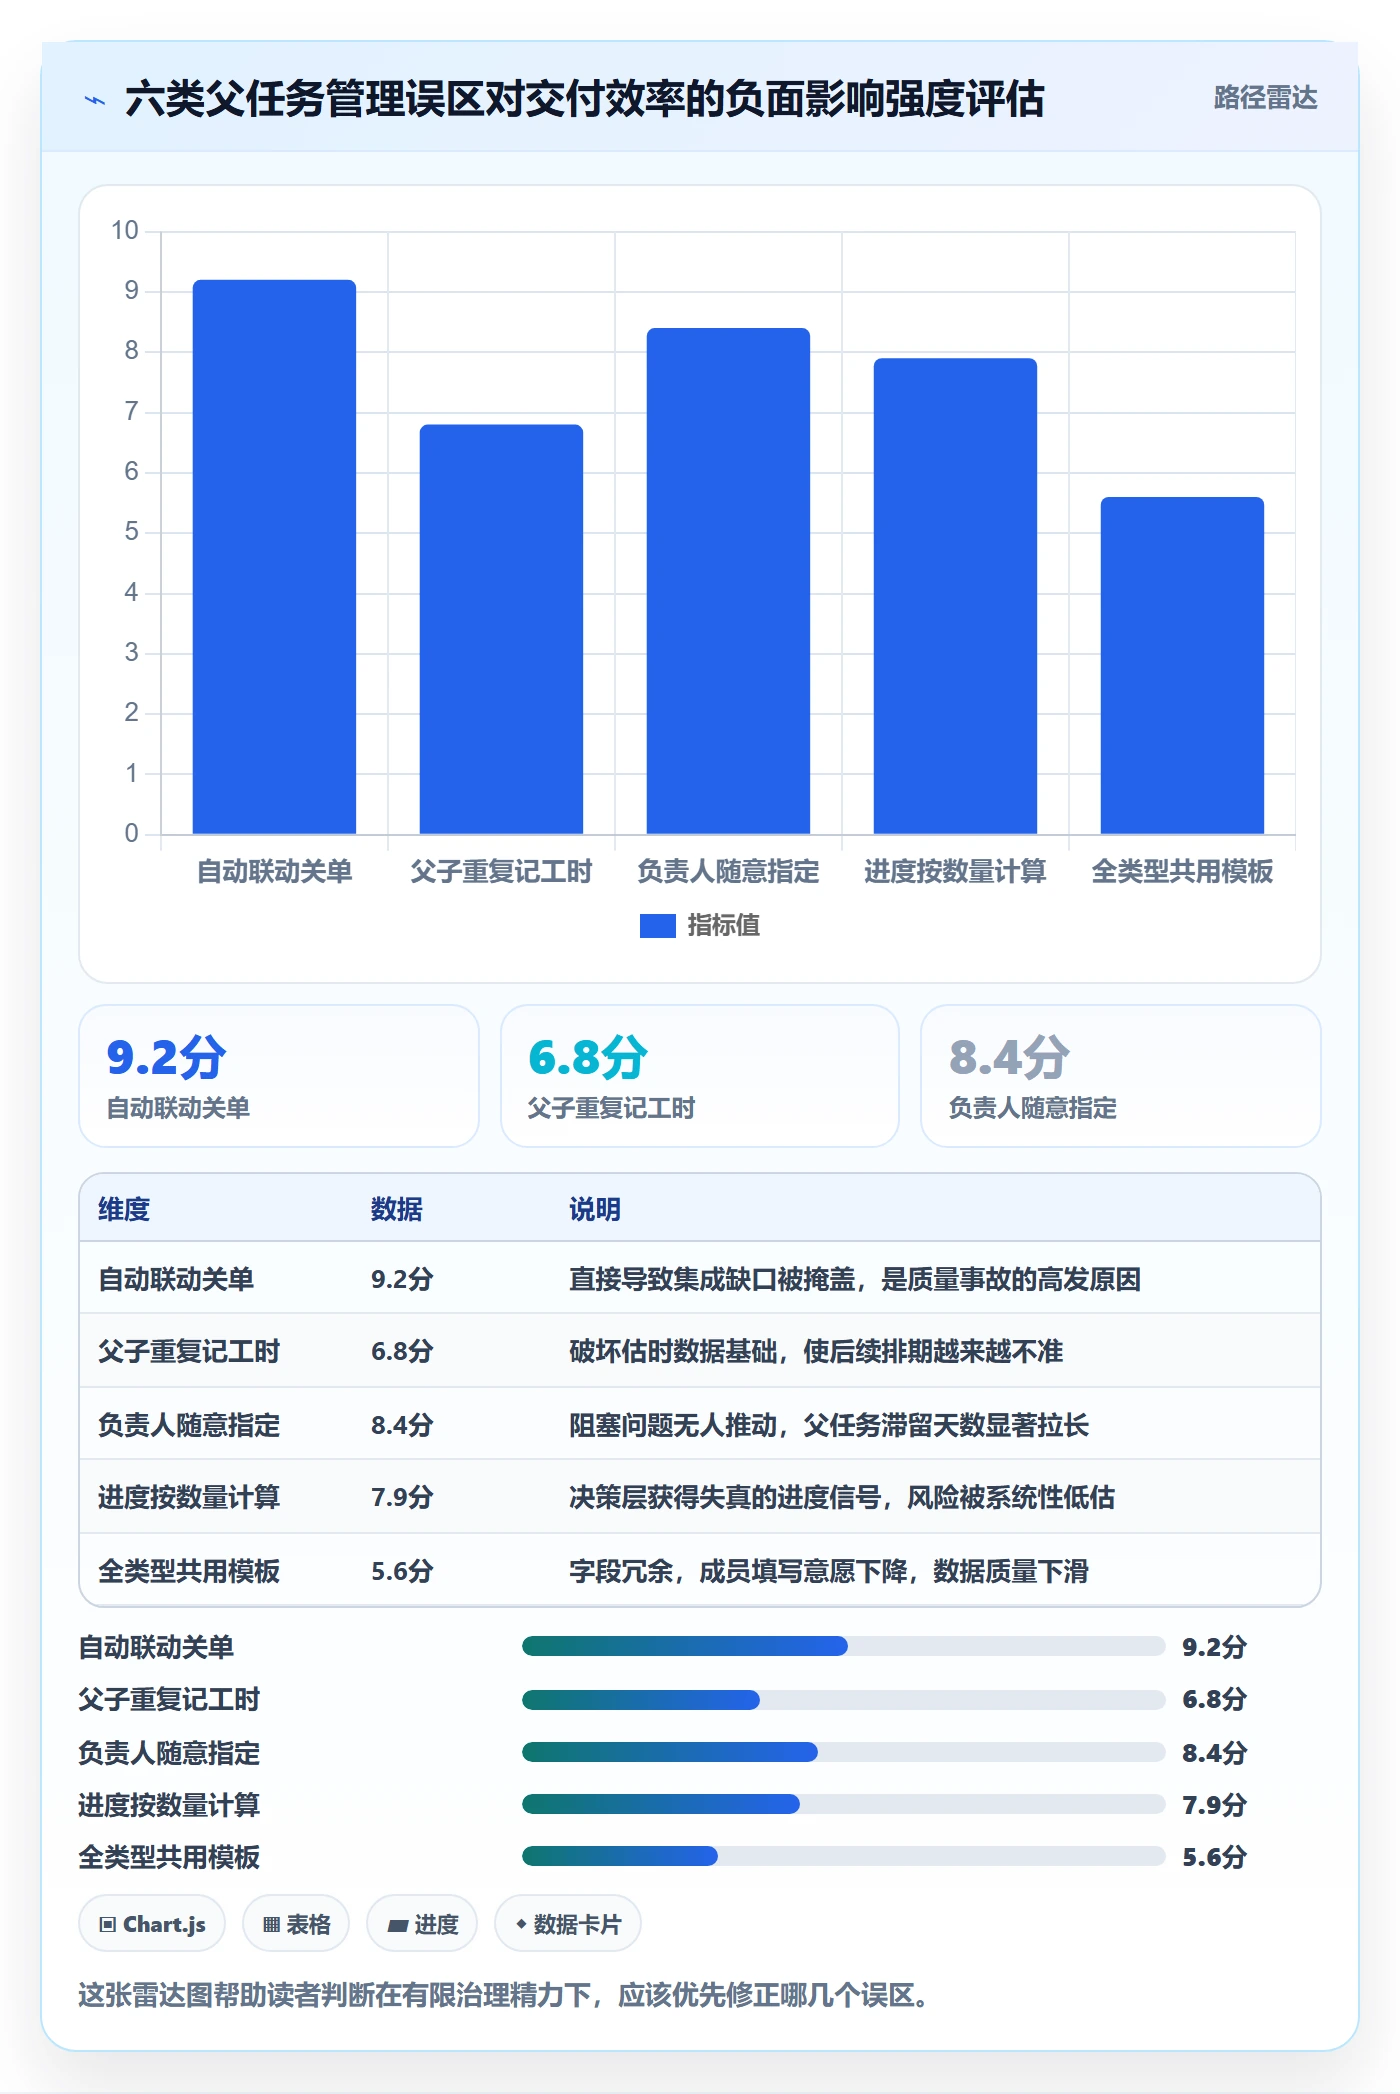Select the 自动联动关单 cell in the table
Image resolution: width=1400 pixels, height=2094 pixels.
[x=176, y=1279]
